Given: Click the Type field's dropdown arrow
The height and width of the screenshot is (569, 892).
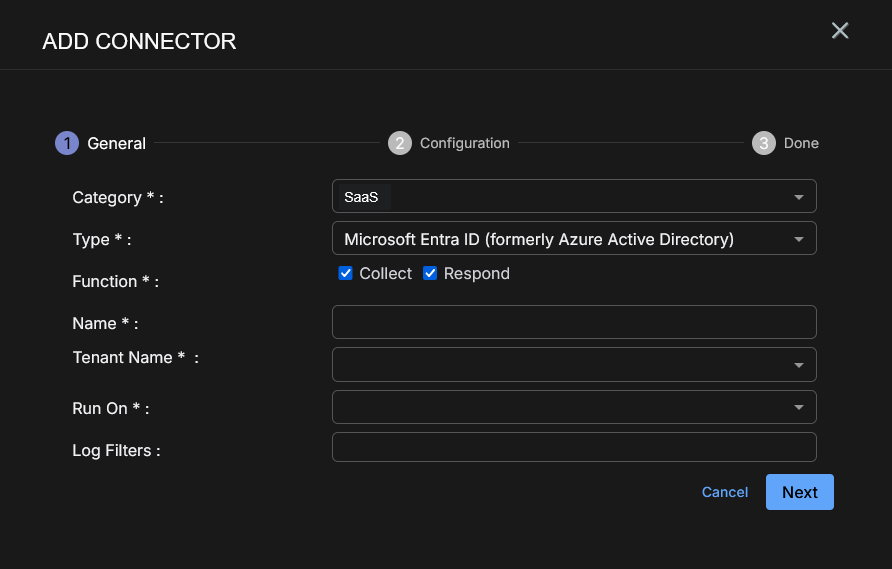Looking at the screenshot, I should pyautogui.click(x=799, y=239).
